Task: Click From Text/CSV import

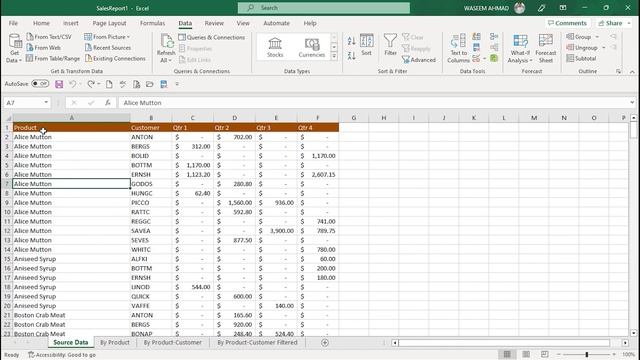Action: point(49,37)
